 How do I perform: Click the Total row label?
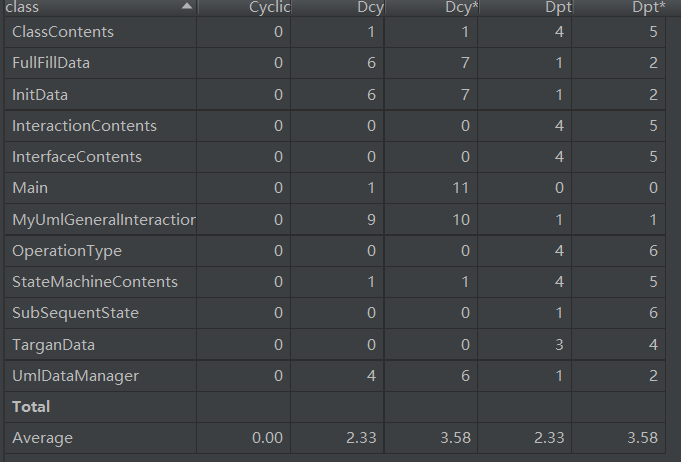31,407
